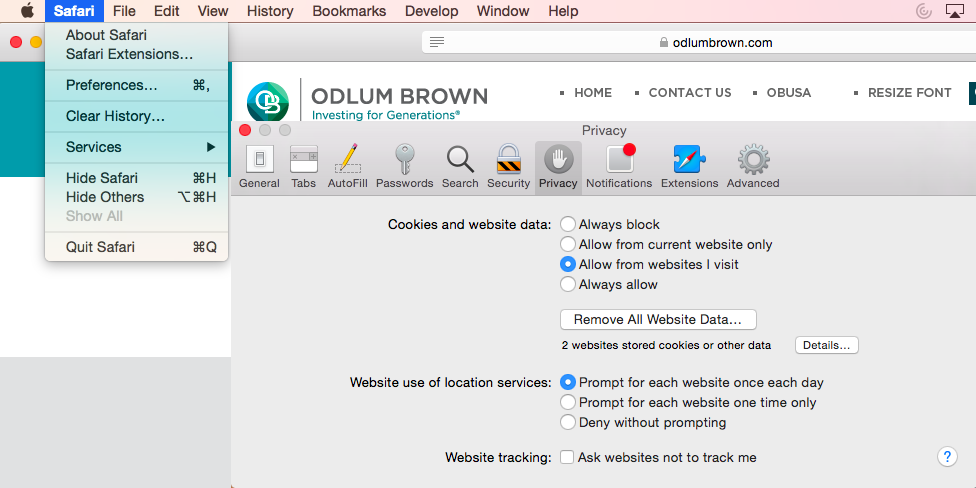Choose Safari Extensions… menu item

pos(137,54)
